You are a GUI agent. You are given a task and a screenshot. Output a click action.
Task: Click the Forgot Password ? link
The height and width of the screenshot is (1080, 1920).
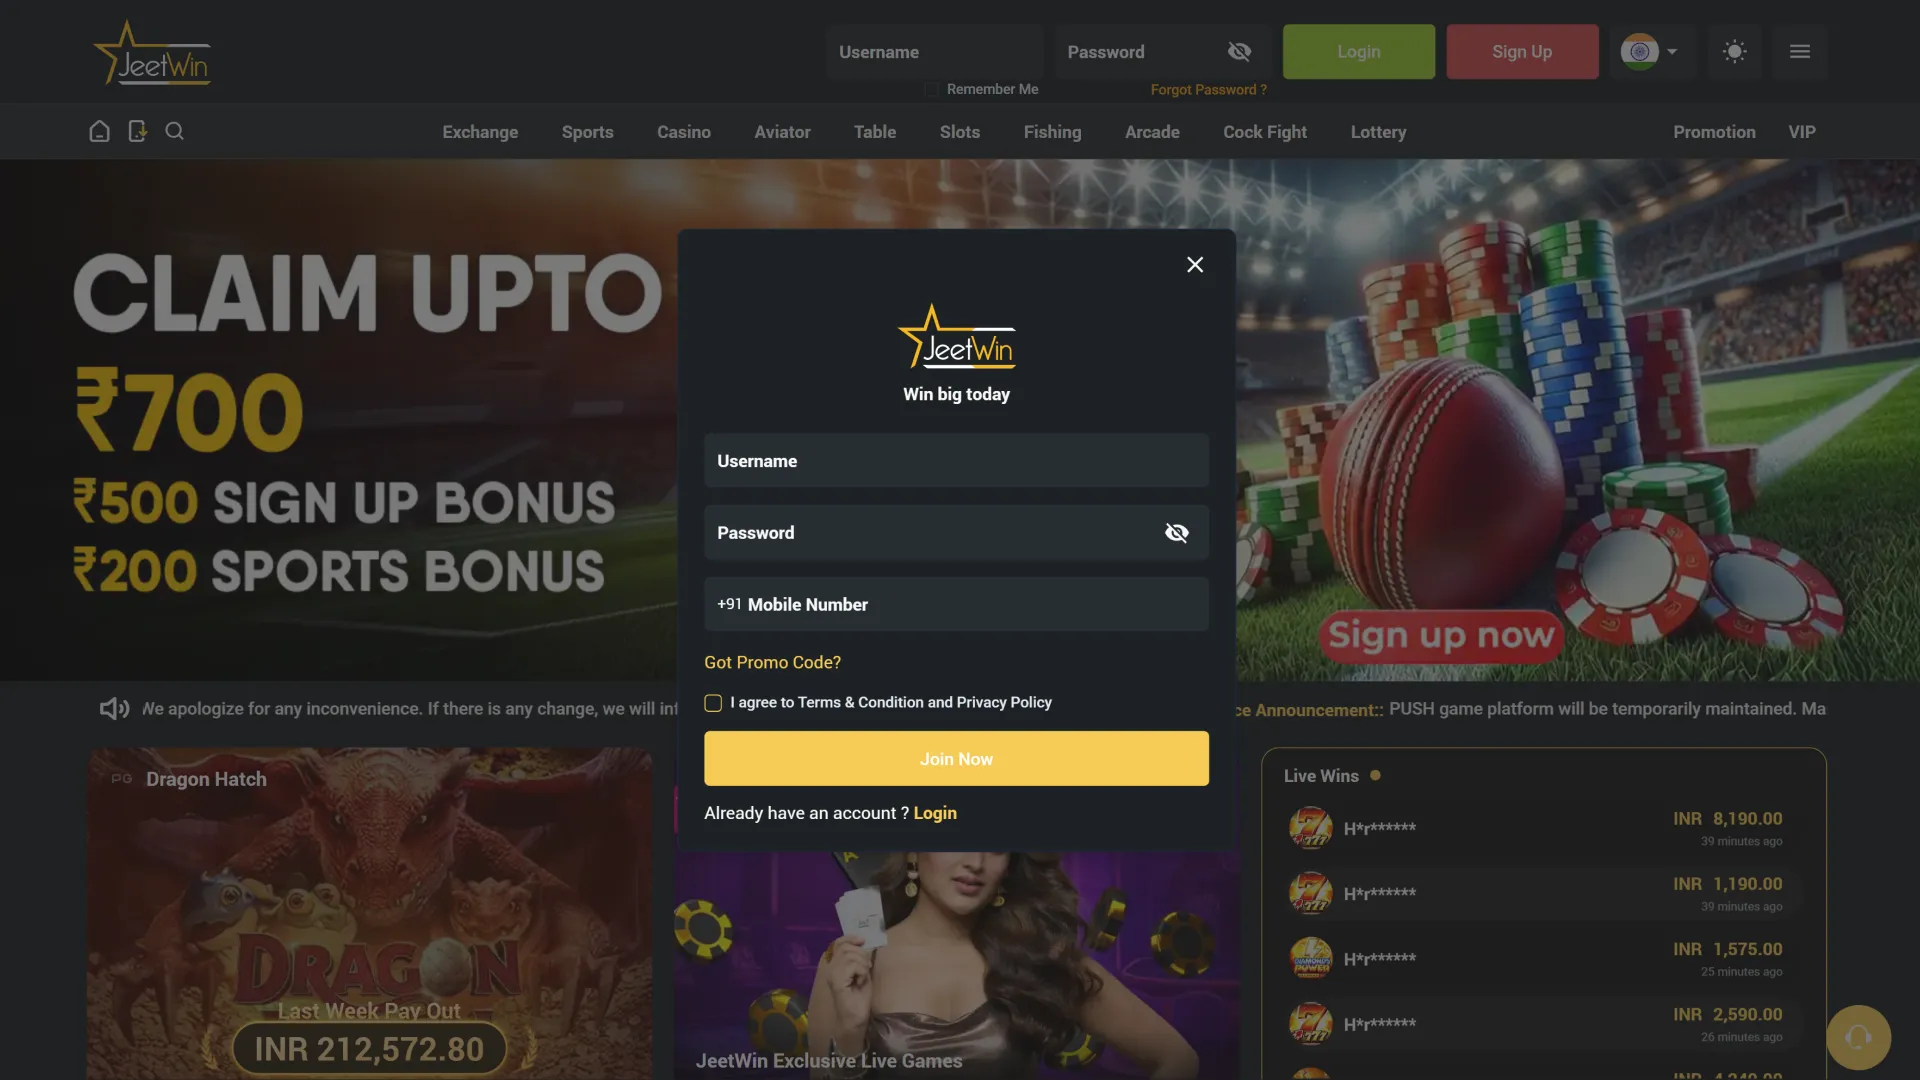click(x=1208, y=90)
